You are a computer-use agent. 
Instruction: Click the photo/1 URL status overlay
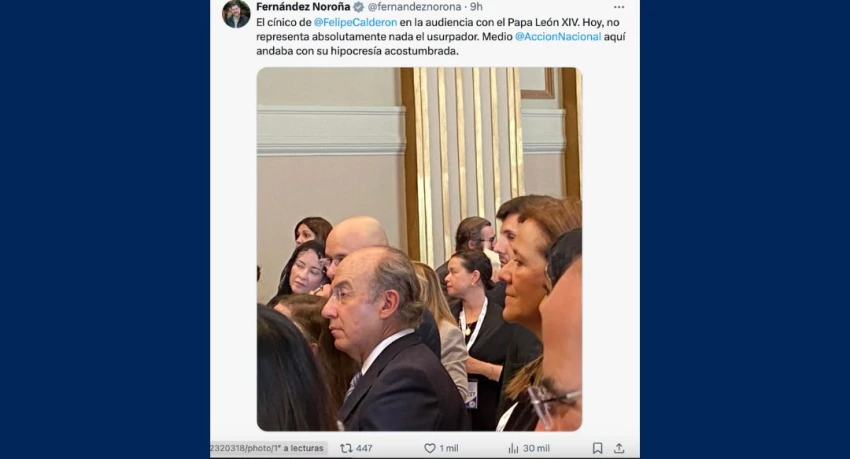pos(269,448)
